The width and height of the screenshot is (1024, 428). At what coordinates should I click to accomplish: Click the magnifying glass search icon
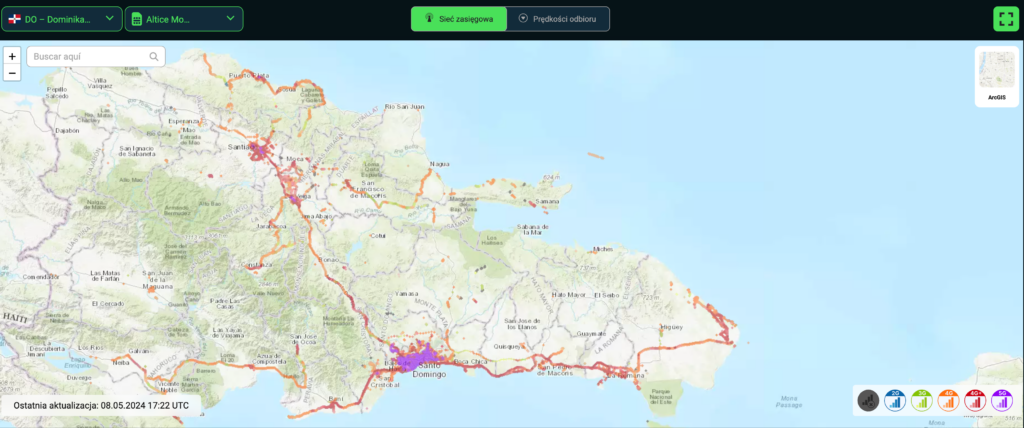click(x=154, y=57)
